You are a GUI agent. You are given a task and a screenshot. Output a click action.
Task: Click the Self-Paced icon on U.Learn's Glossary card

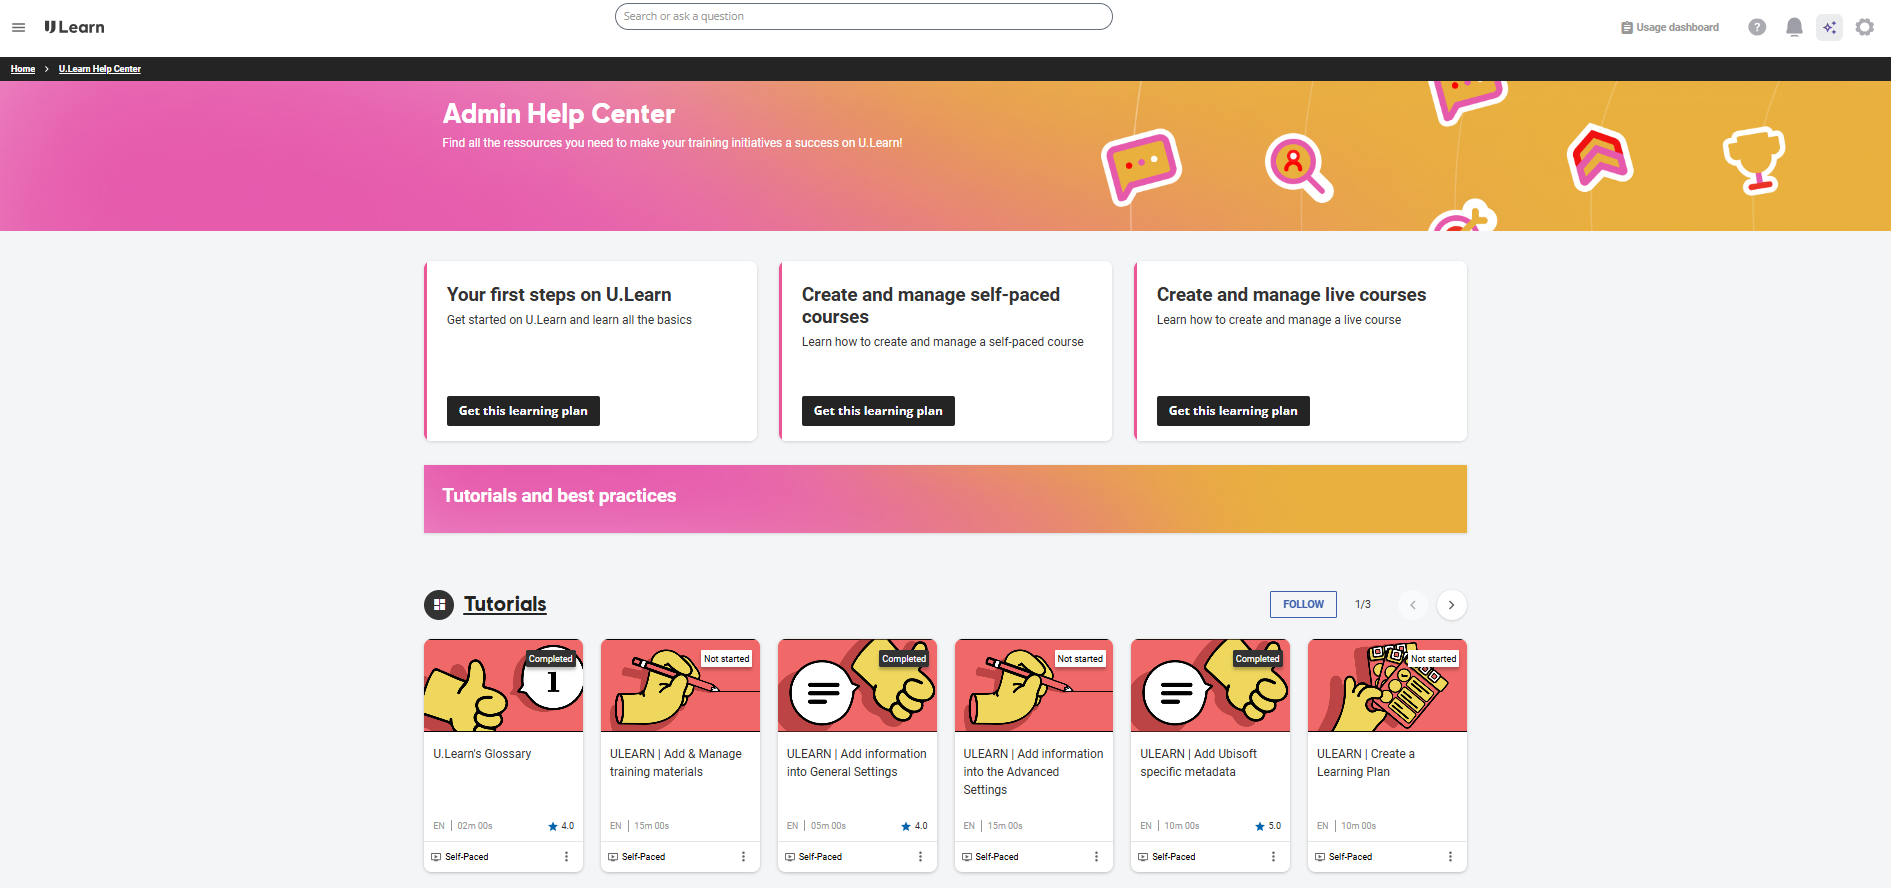[x=436, y=857]
